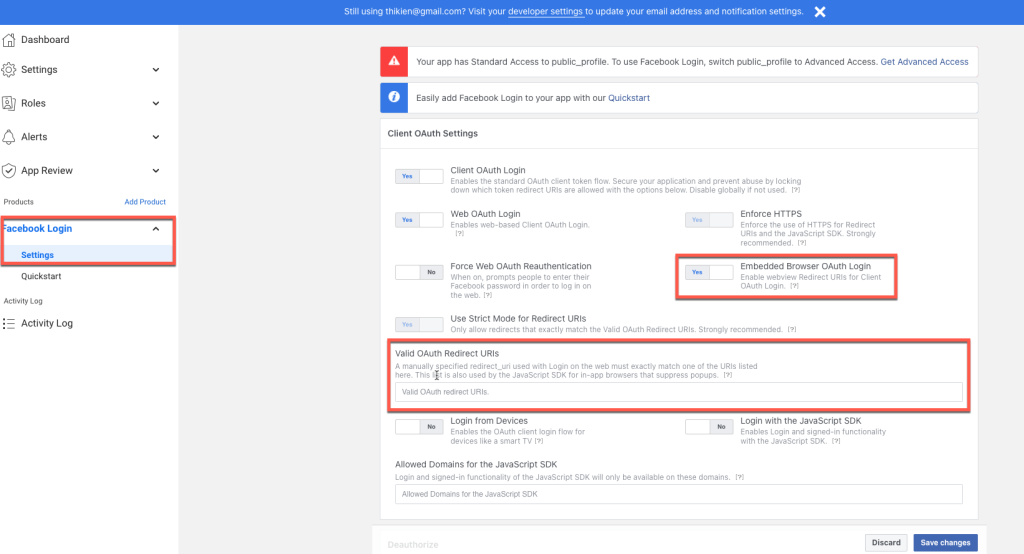1024x554 pixels.
Task: Click the Dashboard home icon
Action: click(x=8, y=40)
